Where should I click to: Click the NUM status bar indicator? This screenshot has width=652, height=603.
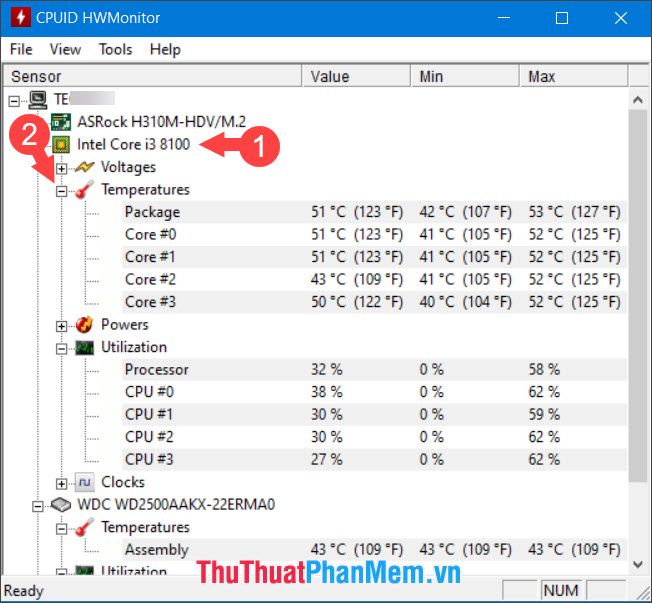point(561,590)
